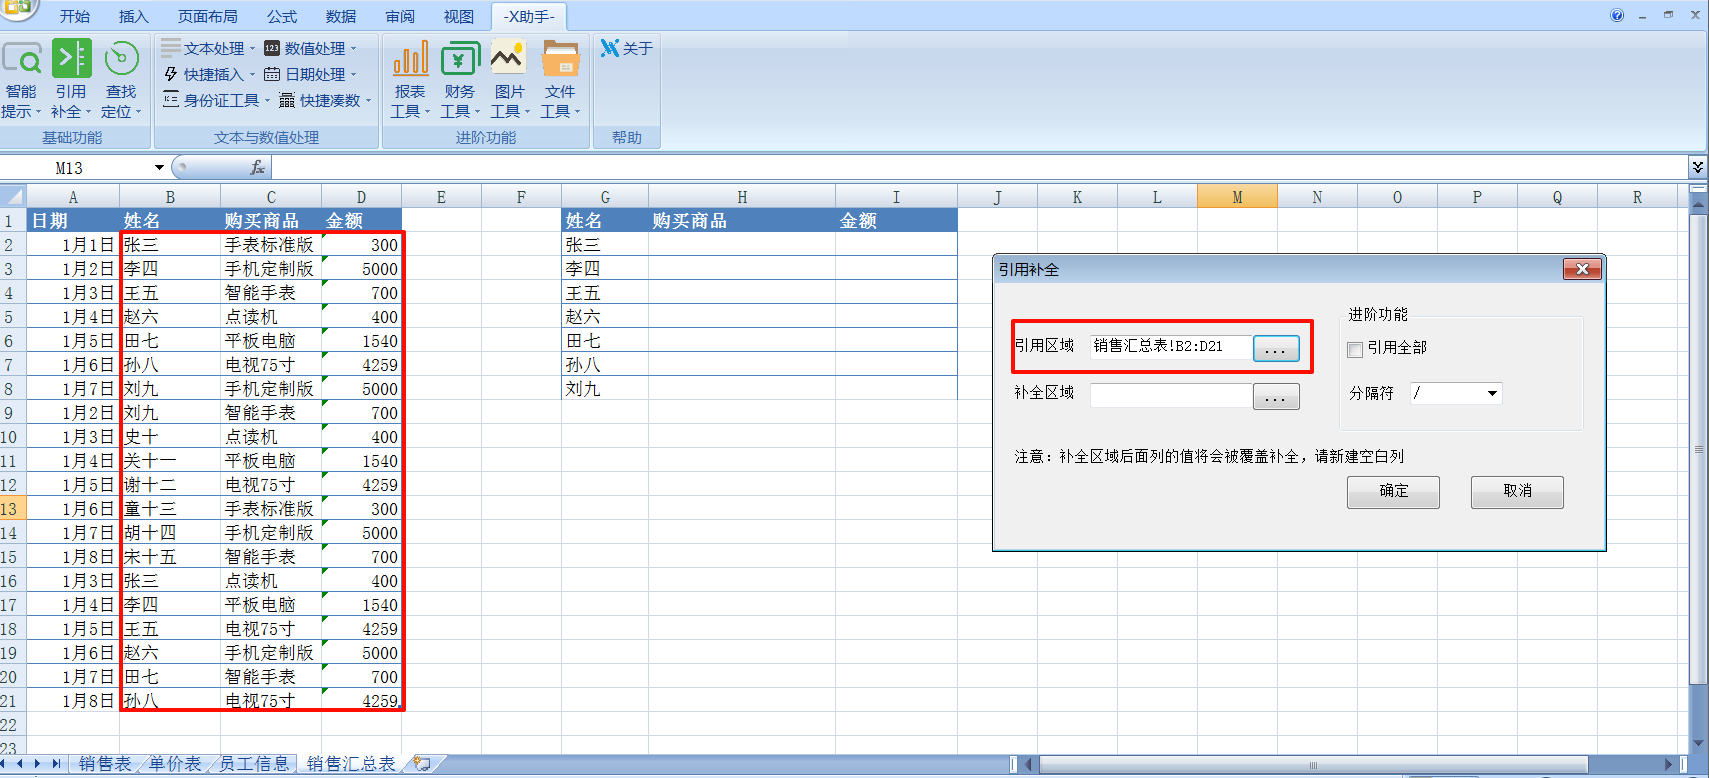Expand the formula bar

pyautogui.click(x=1697, y=167)
